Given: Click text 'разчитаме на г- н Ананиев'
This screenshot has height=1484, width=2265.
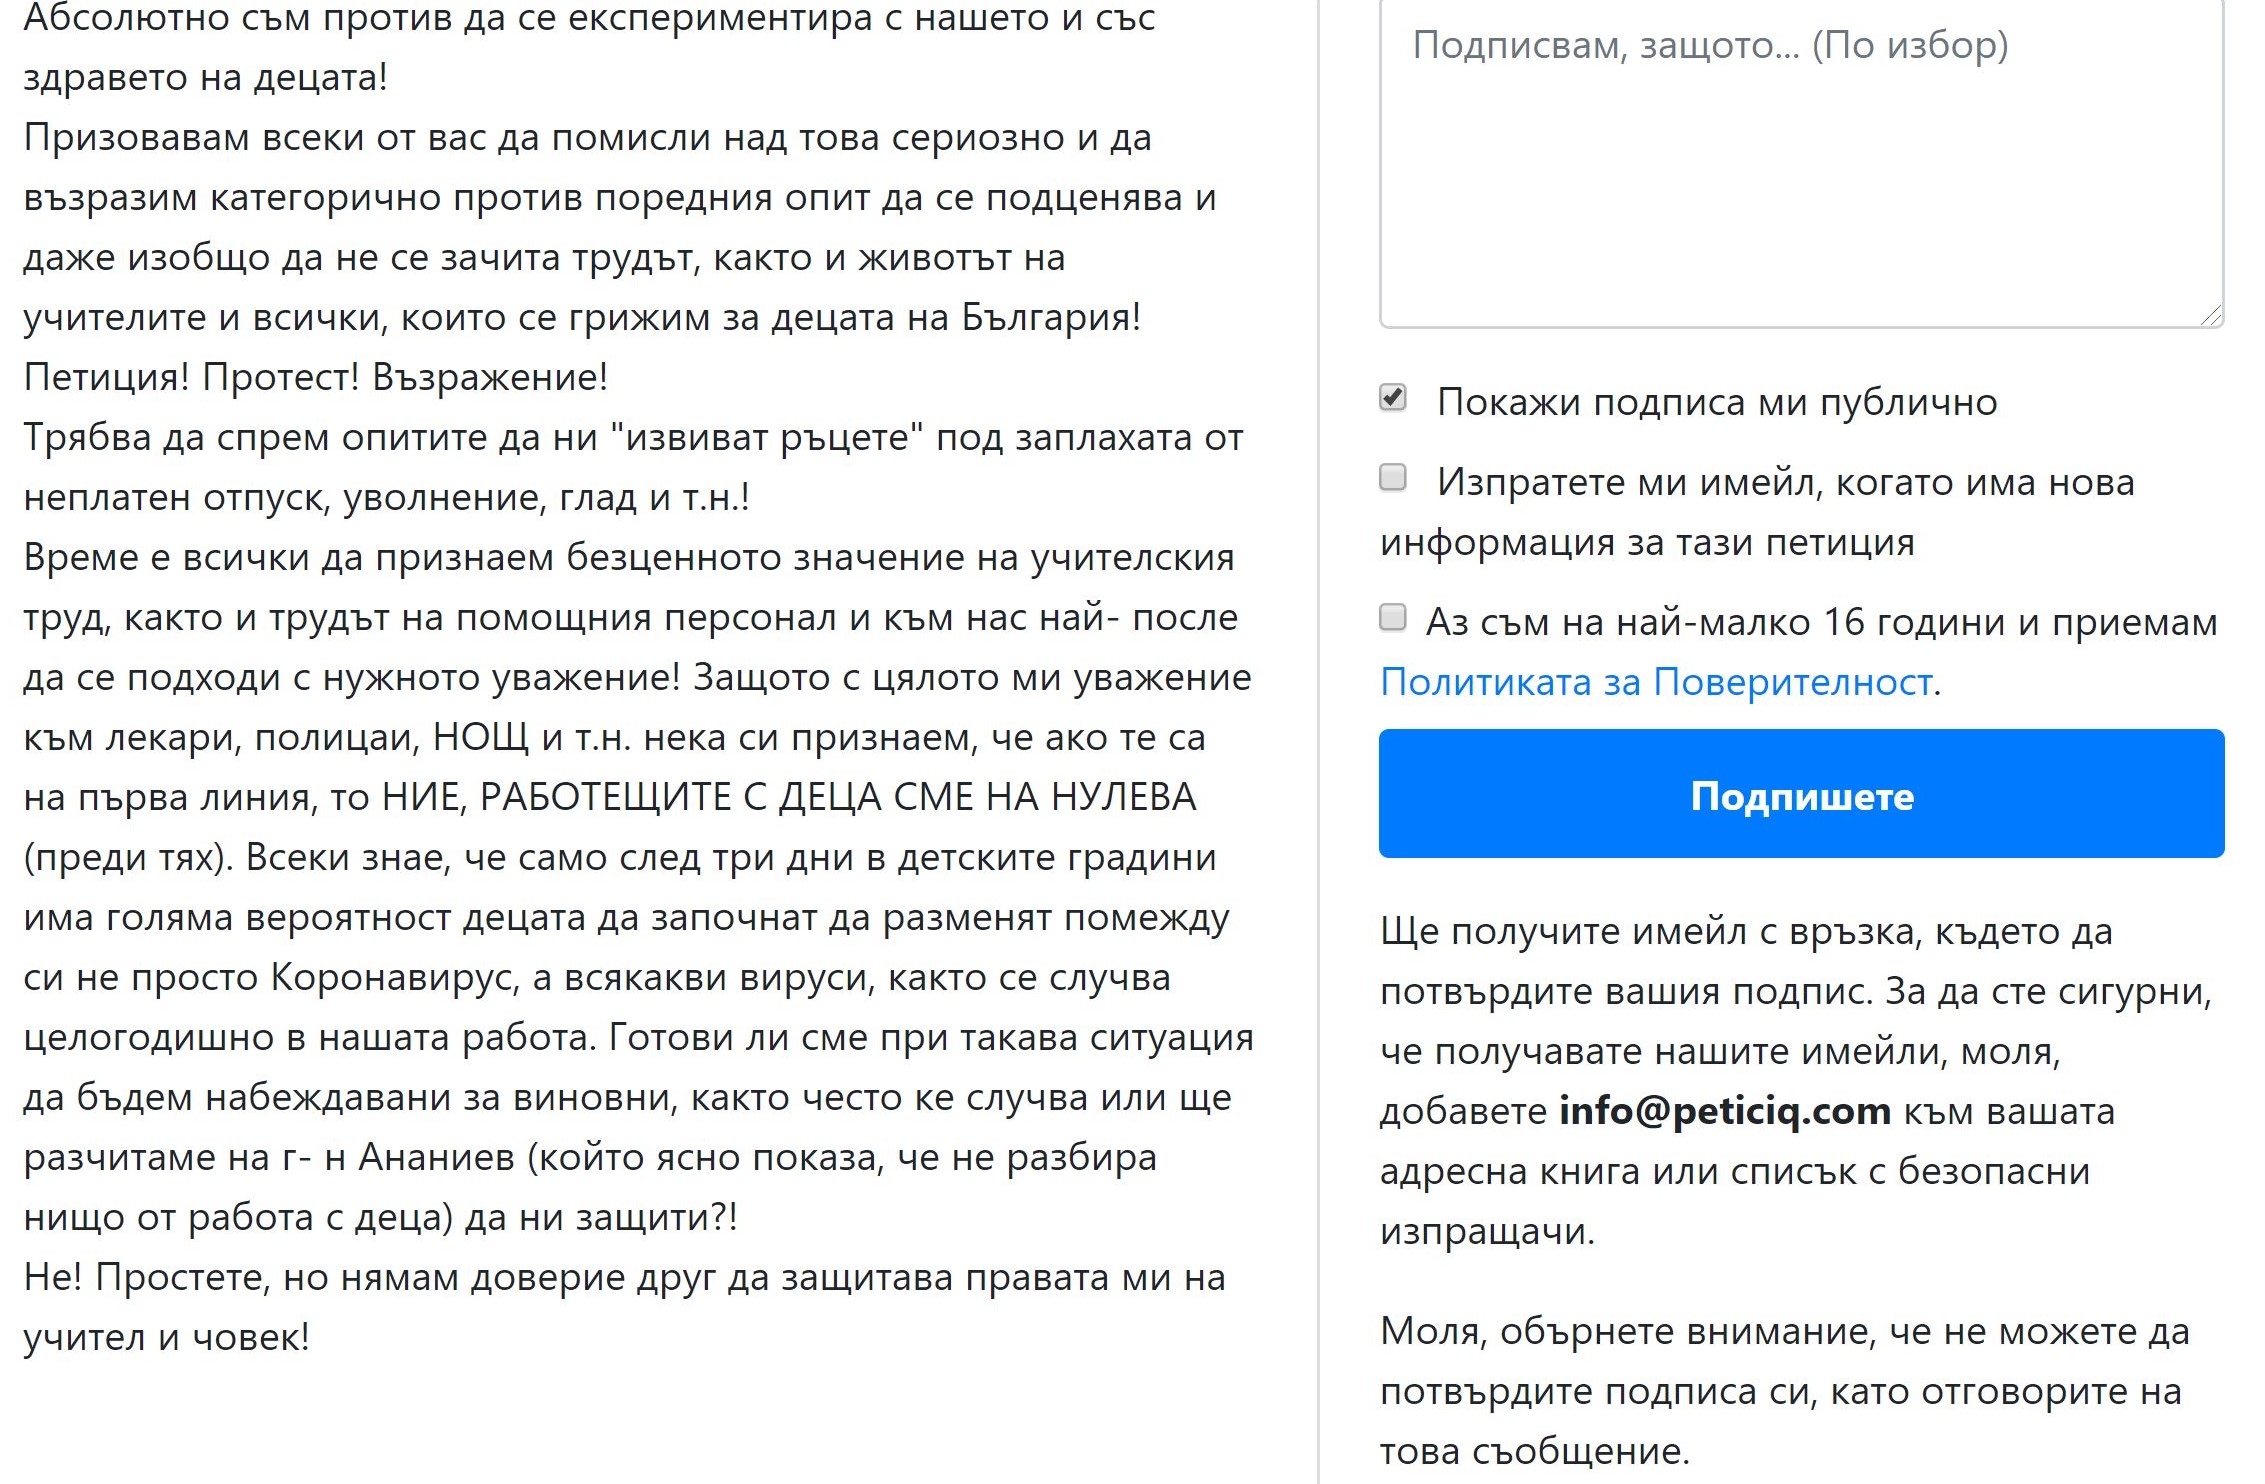Looking at the screenshot, I should point(270,1157).
